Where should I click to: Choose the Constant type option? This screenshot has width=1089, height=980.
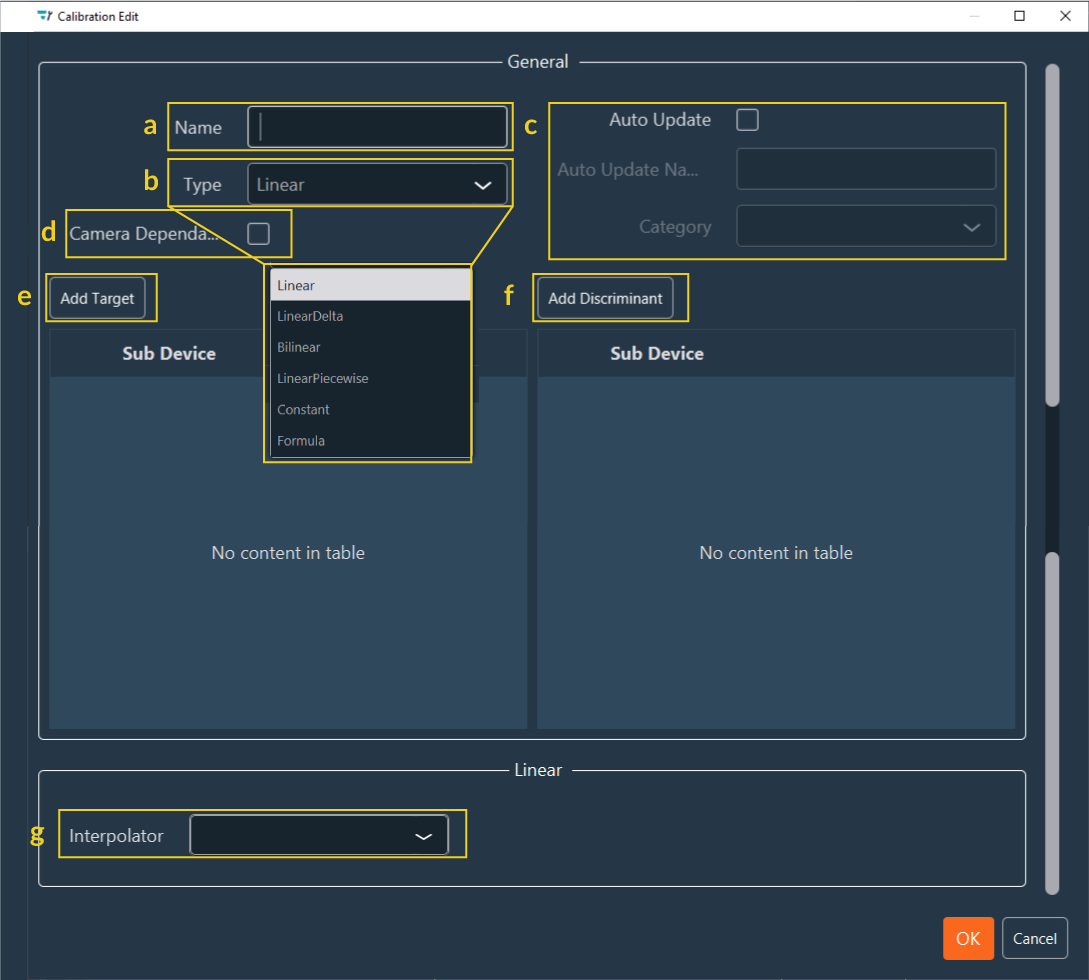pos(369,410)
